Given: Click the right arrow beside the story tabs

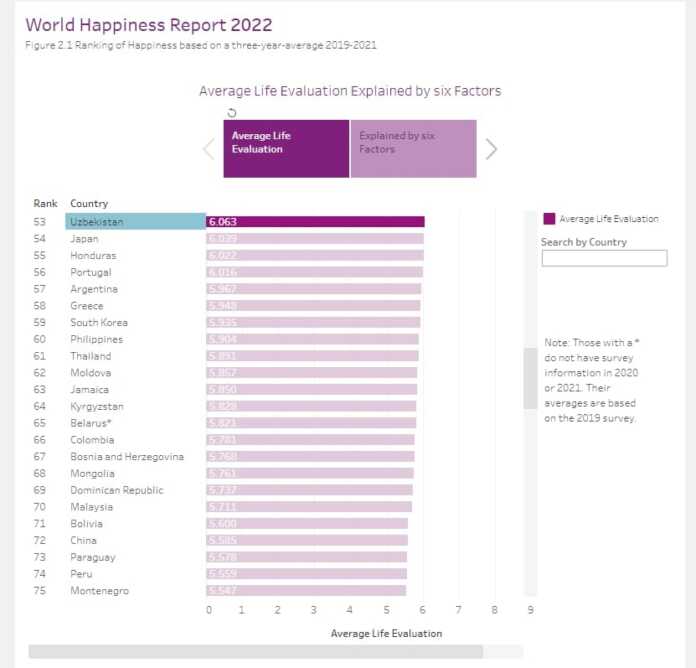Looking at the screenshot, I should tap(491, 149).
